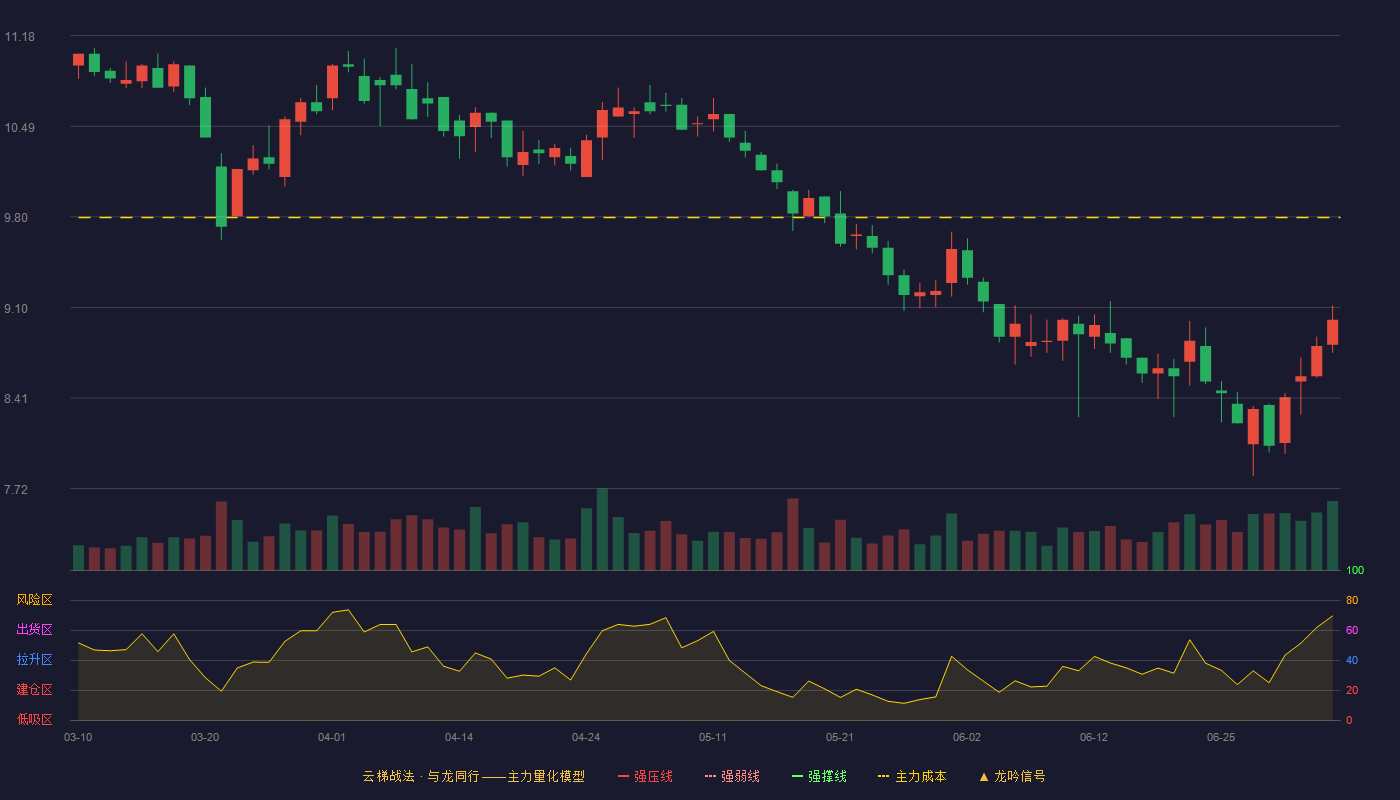Toggle the 强弱线 legend entry
Image resolution: width=1400 pixels, height=800 pixels.
click(732, 776)
